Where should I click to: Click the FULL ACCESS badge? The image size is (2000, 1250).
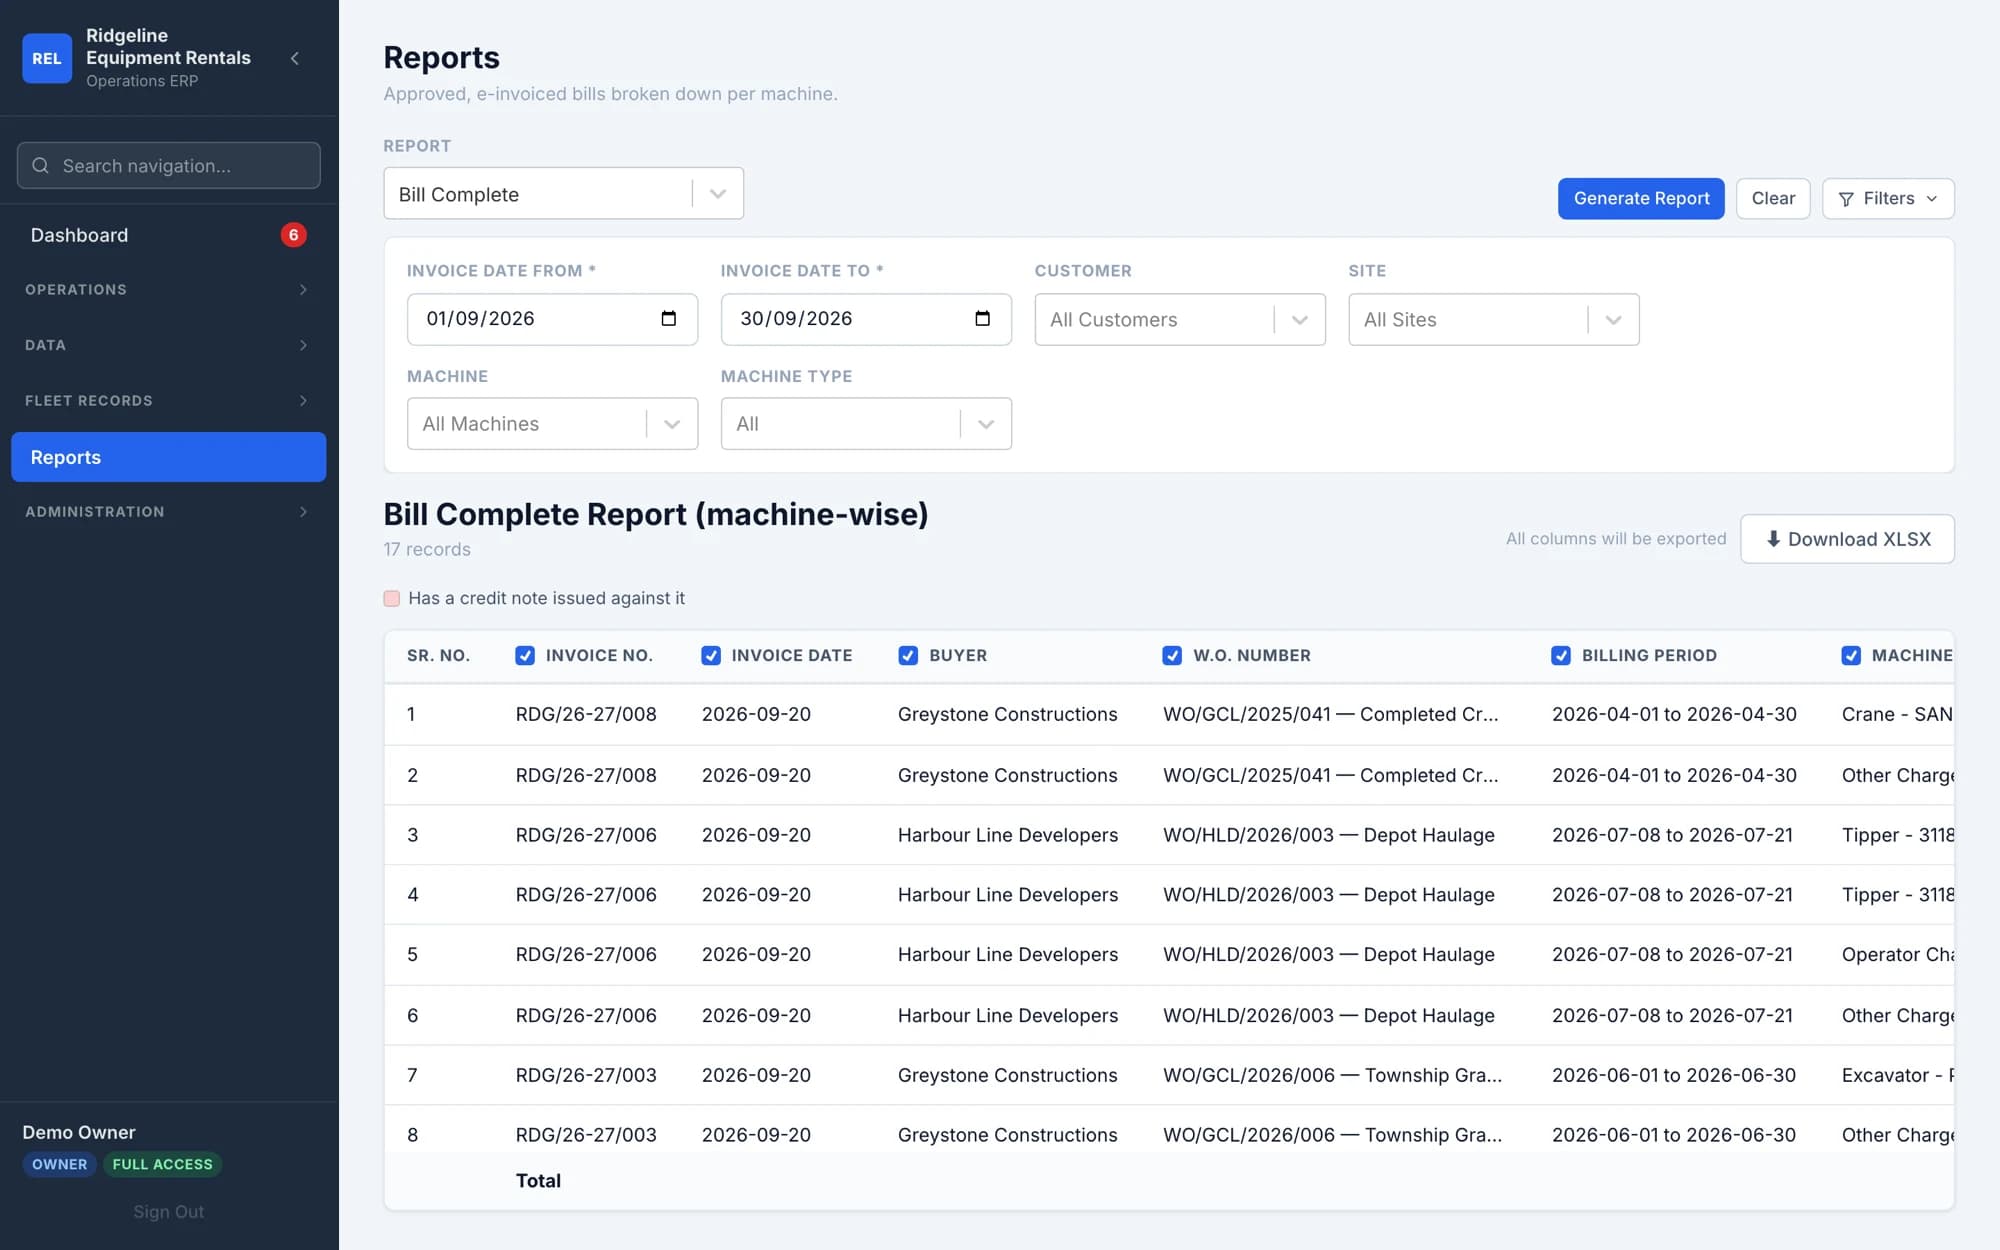pos(162,1164)
